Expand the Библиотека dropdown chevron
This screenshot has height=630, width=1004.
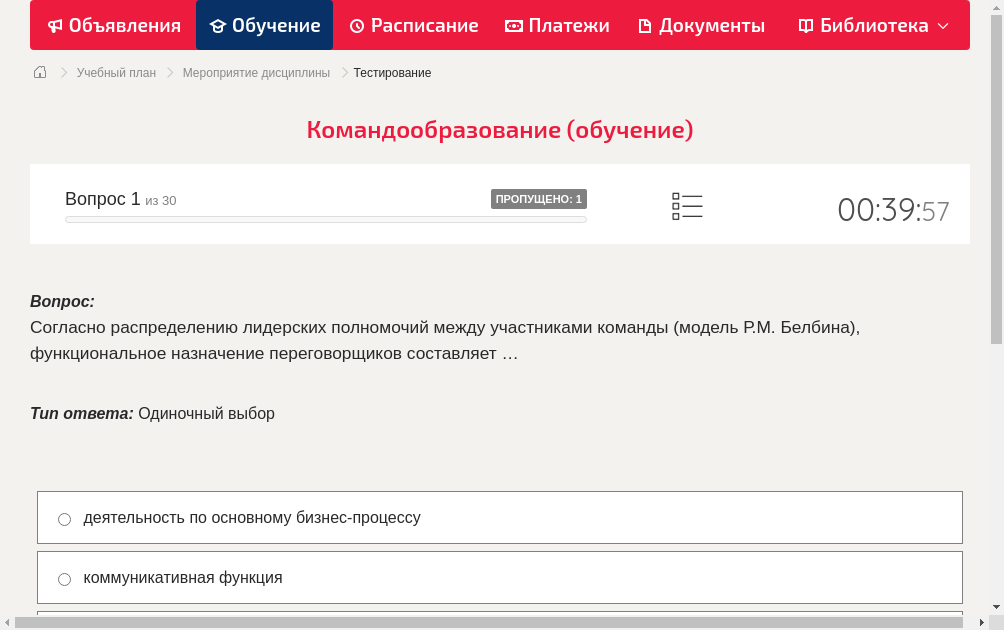(x=940, y=25)
